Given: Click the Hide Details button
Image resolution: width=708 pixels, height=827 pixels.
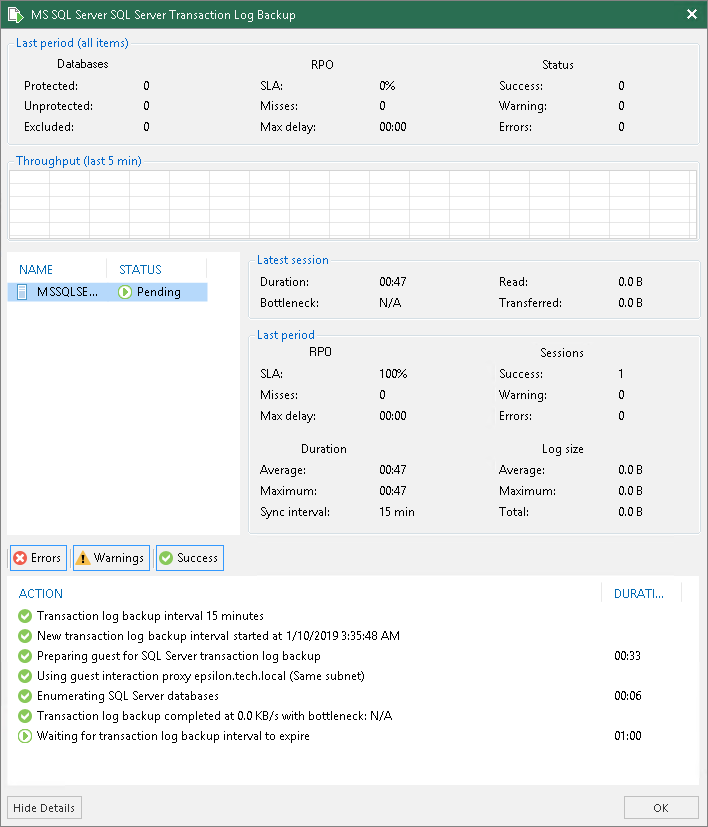Looking at the screenshot, I should [x=44, y=807].
